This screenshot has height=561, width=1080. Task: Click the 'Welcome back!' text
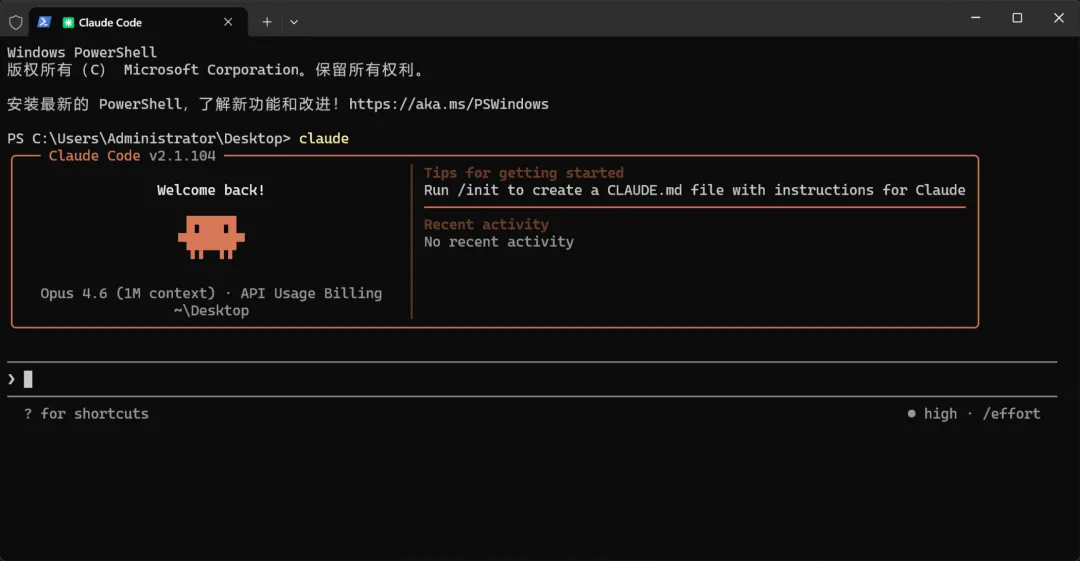tap(211, 190)
